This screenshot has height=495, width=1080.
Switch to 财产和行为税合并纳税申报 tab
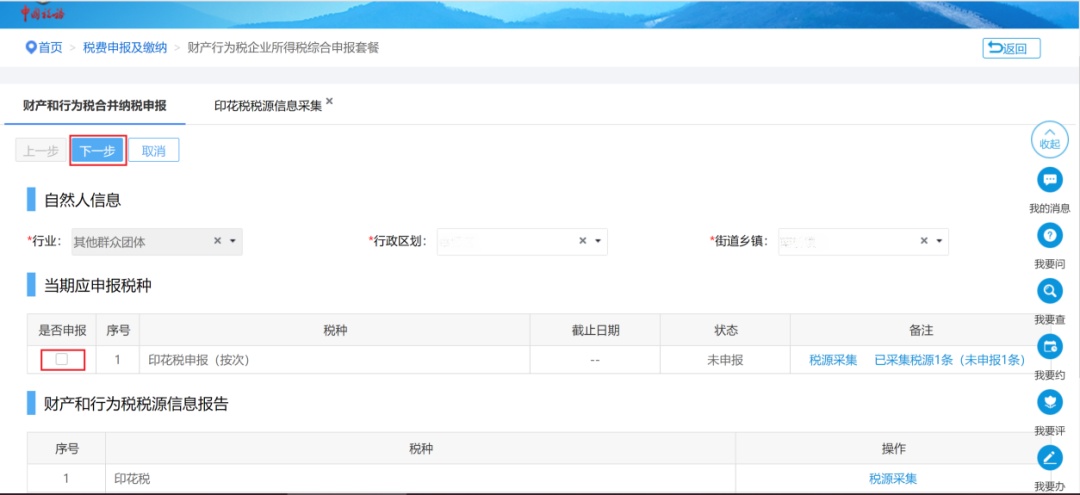pos(94,105)
